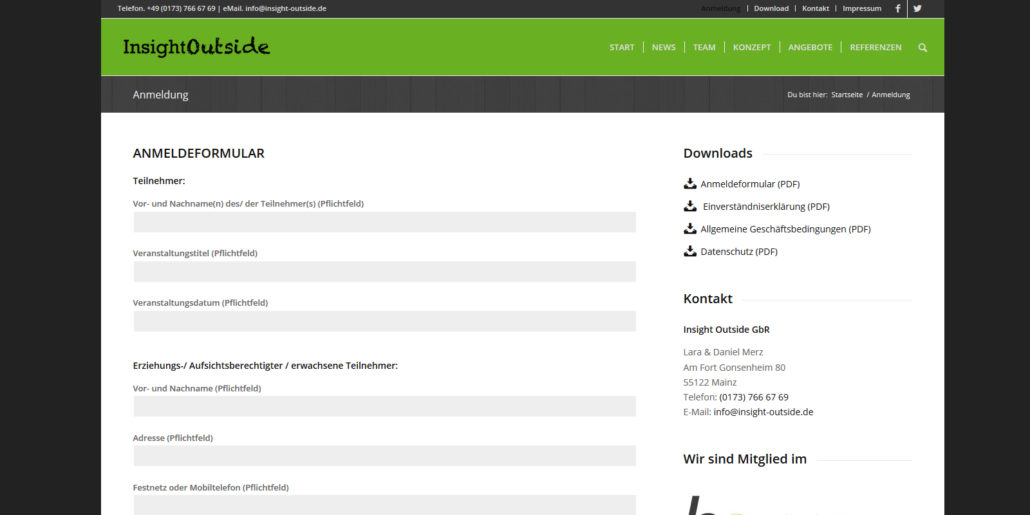Open the Kontakt link in top bar

[x=815, y=8]
